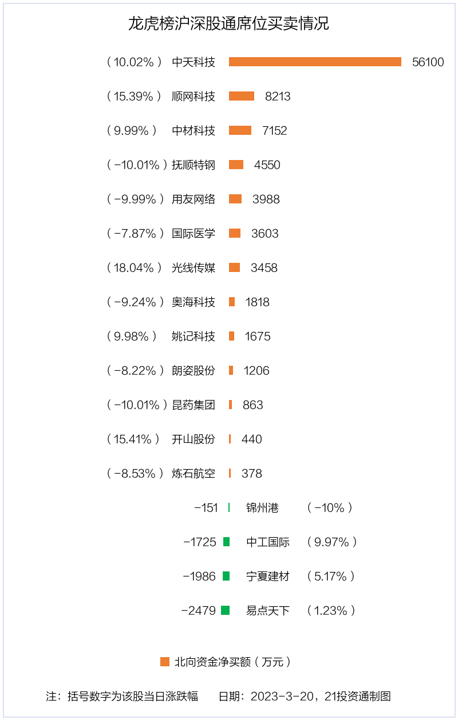
Task: Click the value 1818 for 奥海科技
Action: point(257,302)
